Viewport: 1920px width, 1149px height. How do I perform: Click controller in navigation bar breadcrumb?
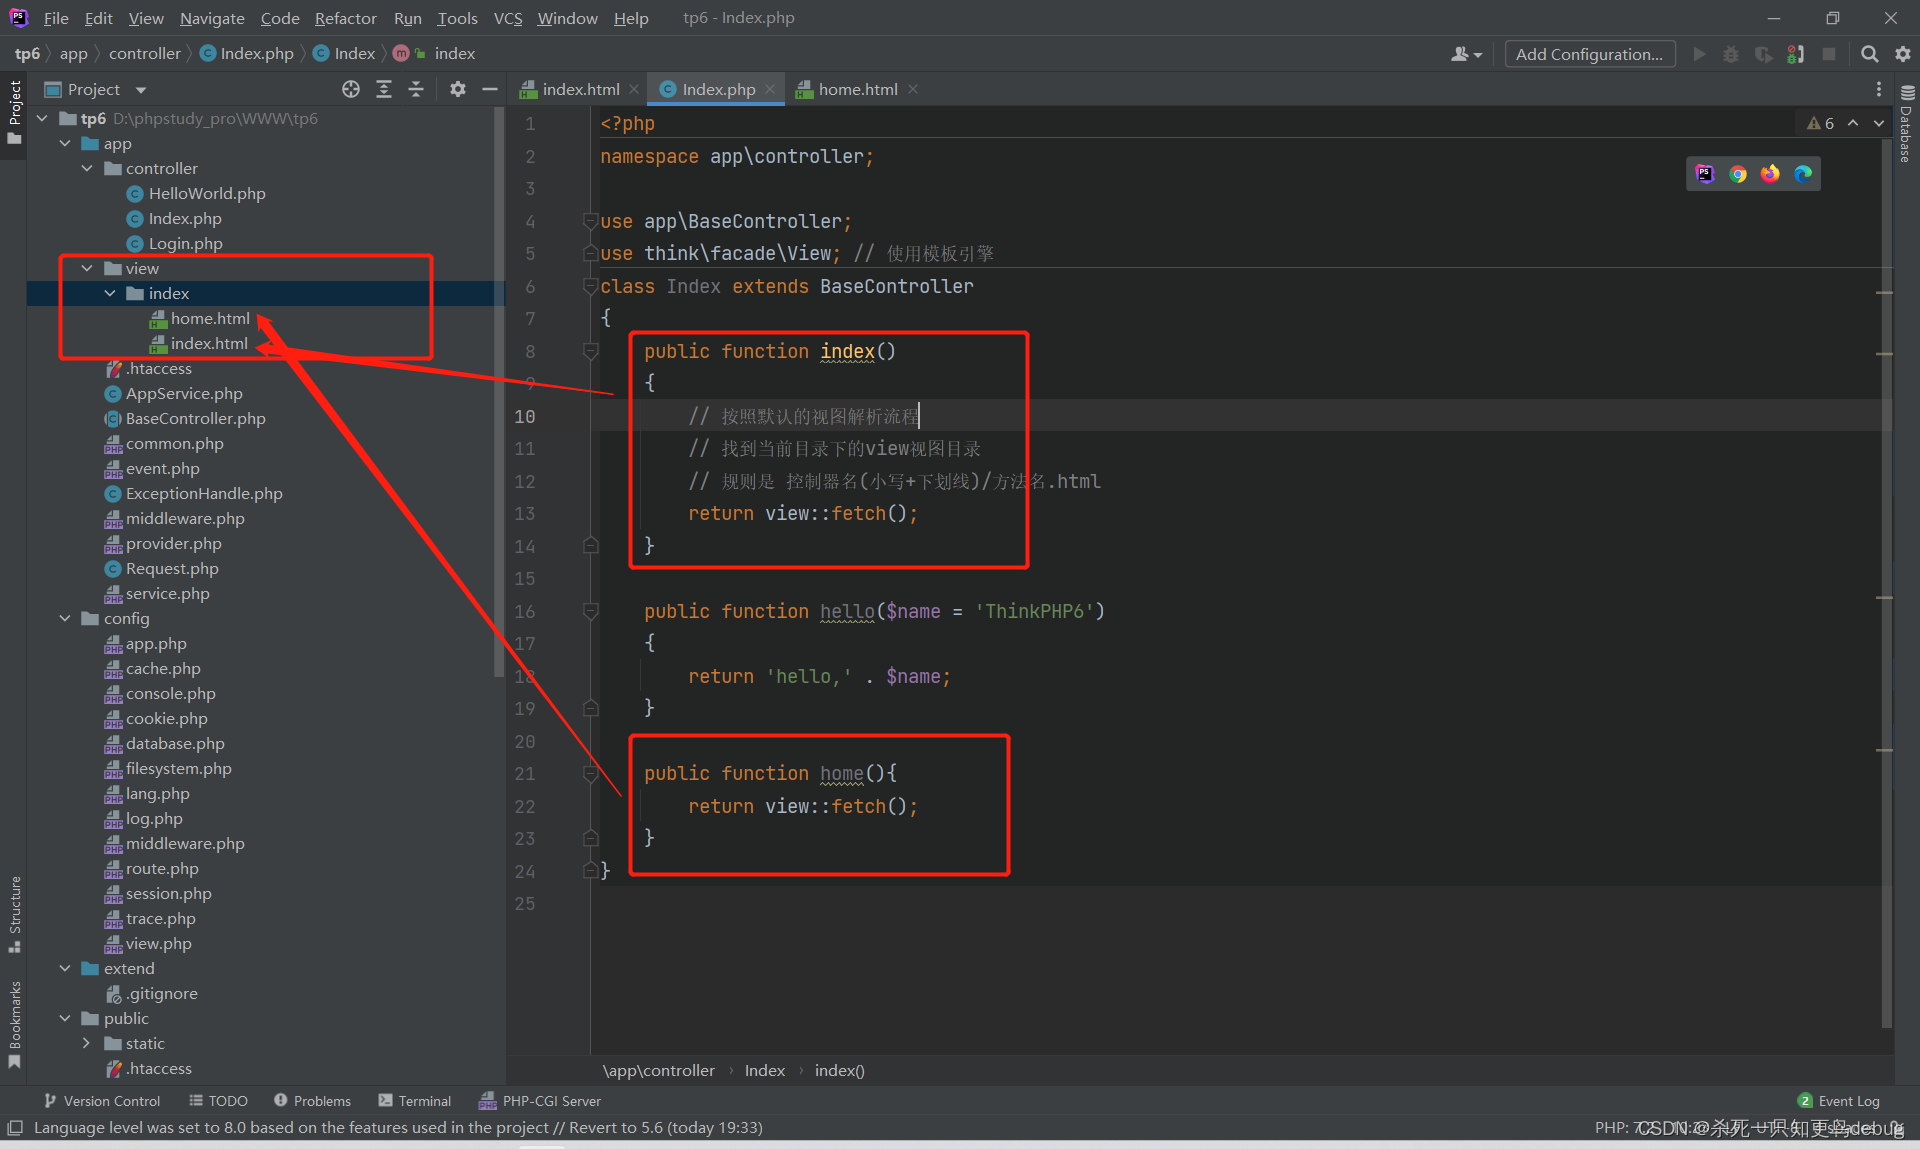pyautogui.click(x=145, y=53)
